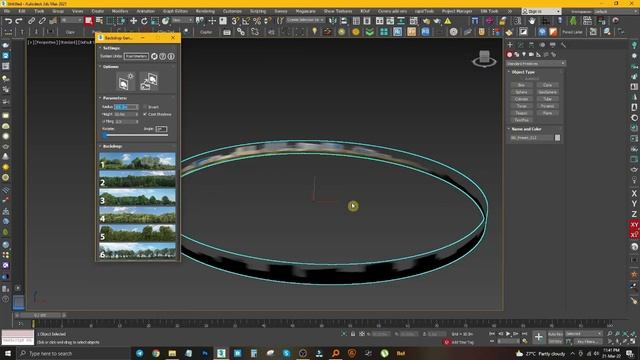The width and height of the screenshot is (640, 360).
Task: Open the Graph Editors menu
Action: pos(175,11)
